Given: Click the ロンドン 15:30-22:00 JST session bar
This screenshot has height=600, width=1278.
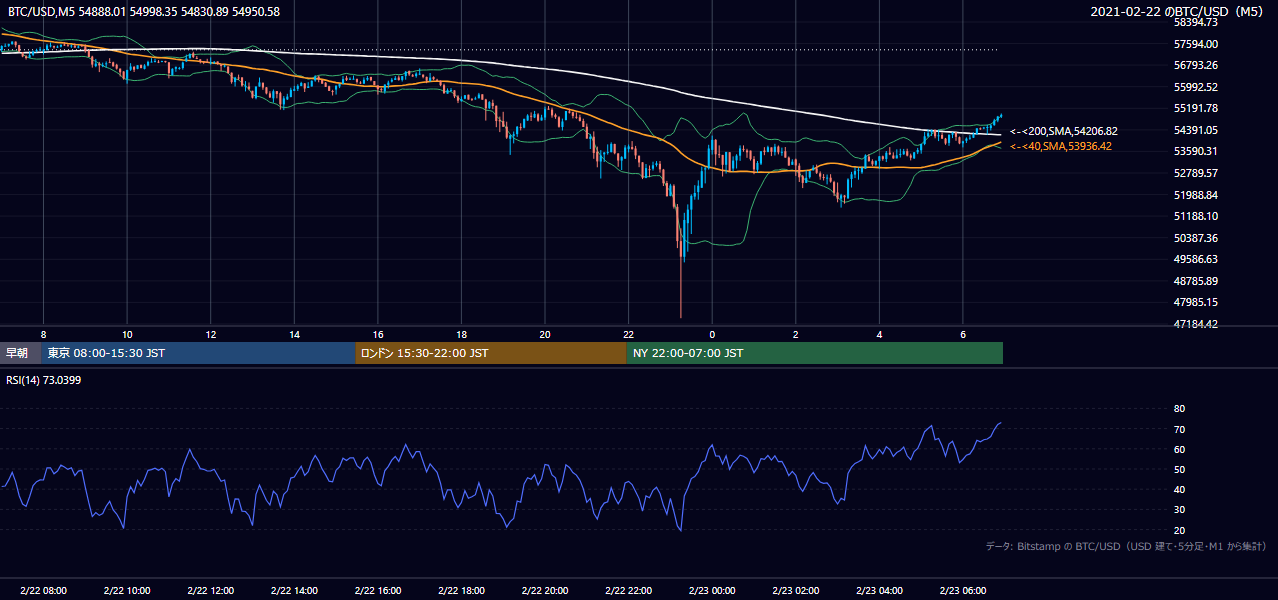Looking at the screenshot, I should (x=490, y=353).
